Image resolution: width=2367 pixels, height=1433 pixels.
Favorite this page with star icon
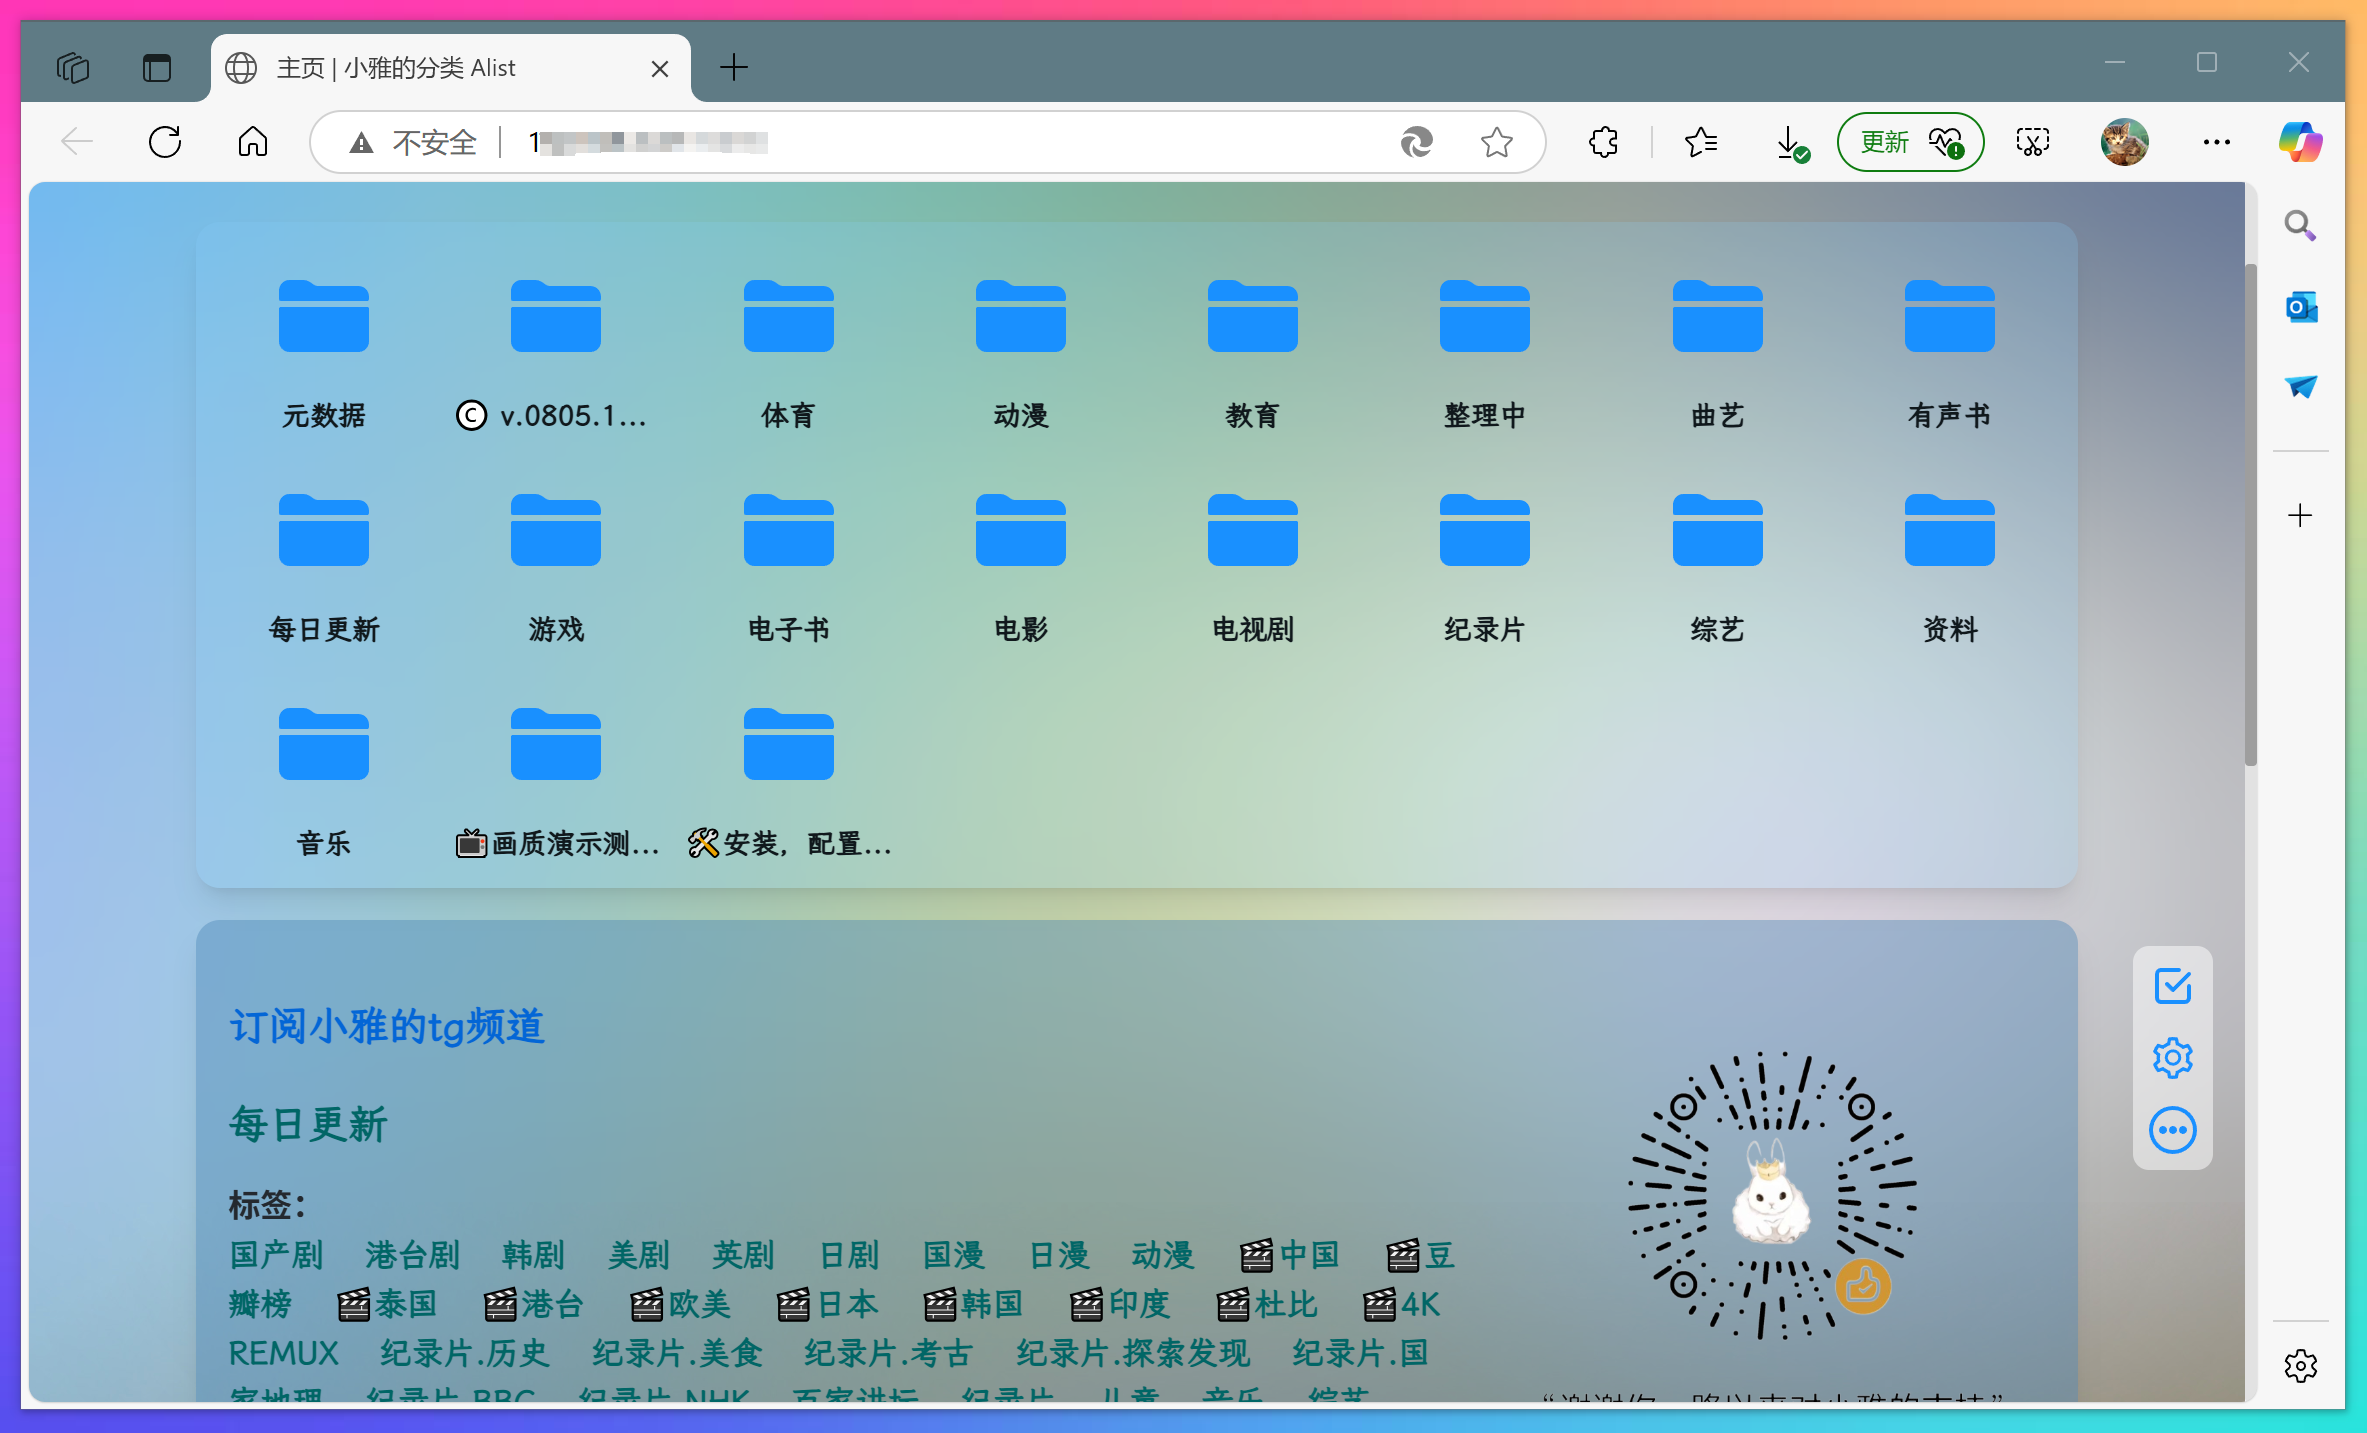click(1496, 142)
